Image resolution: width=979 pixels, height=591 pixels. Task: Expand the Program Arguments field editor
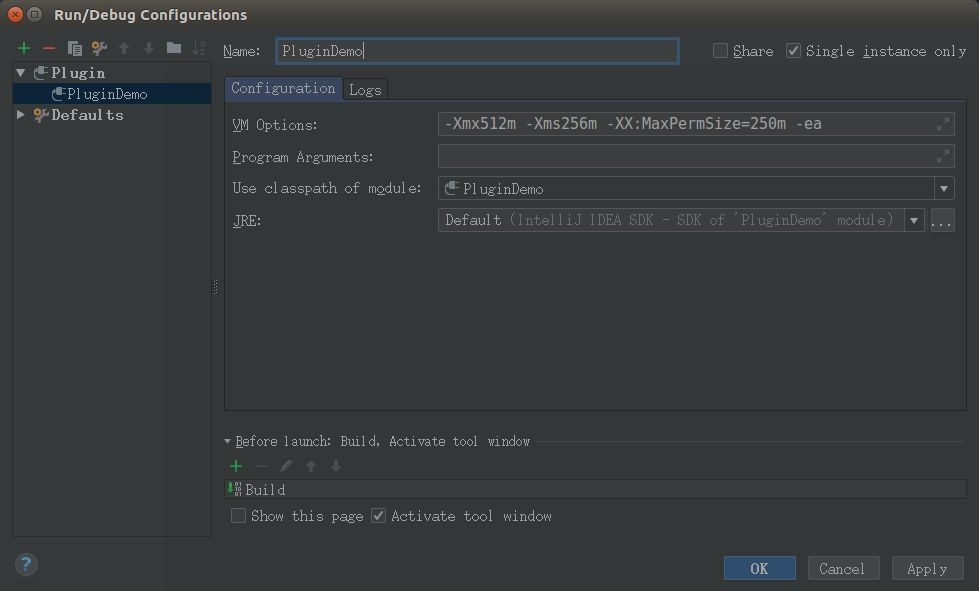[943, 156]
